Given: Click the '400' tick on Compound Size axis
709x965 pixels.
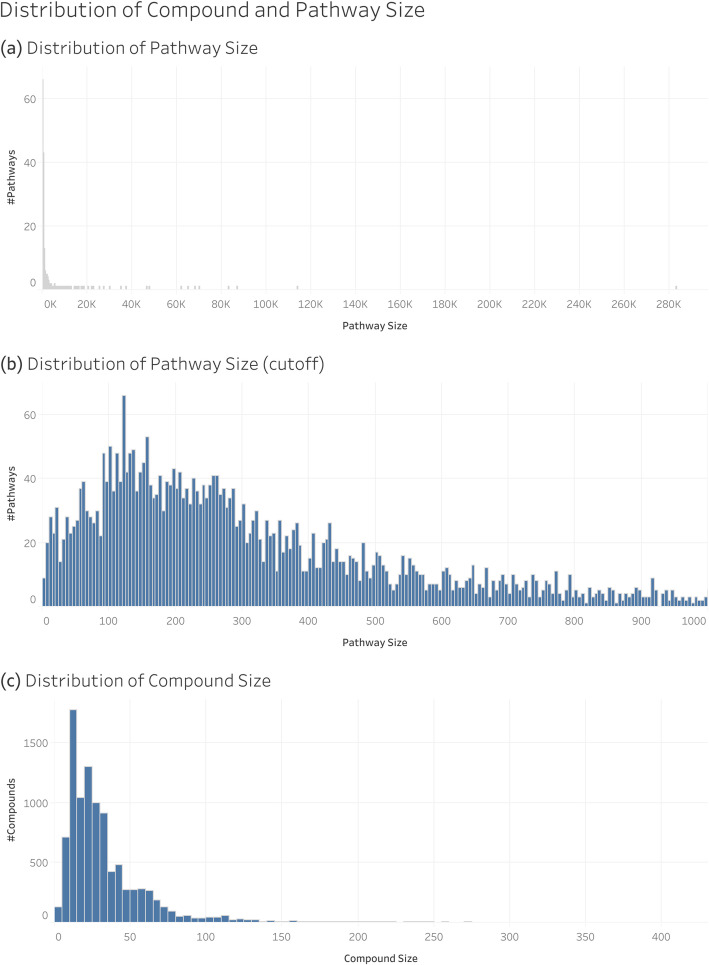Looking at the screenshot, I should (661, 937).
